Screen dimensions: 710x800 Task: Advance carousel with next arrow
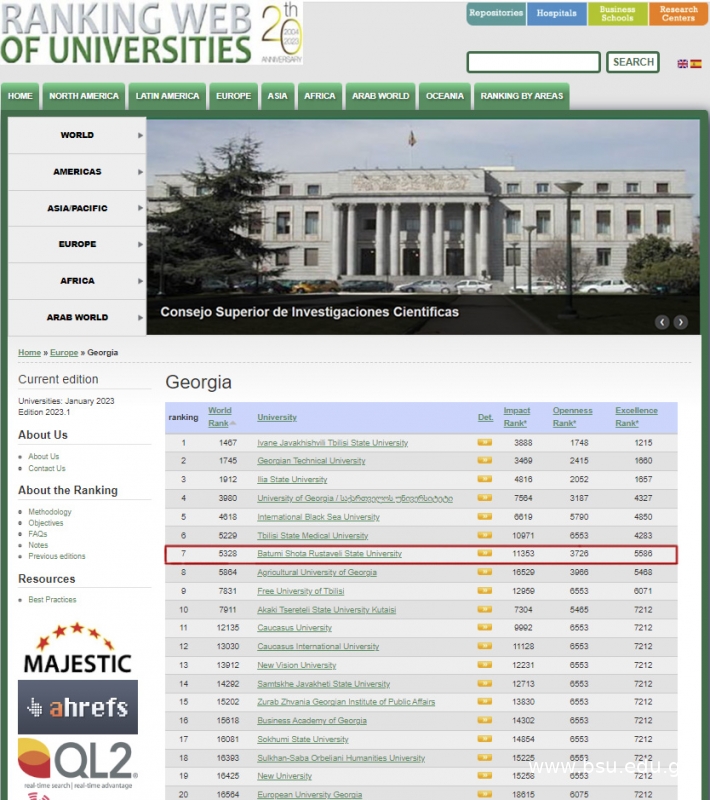tap(681, 322)
